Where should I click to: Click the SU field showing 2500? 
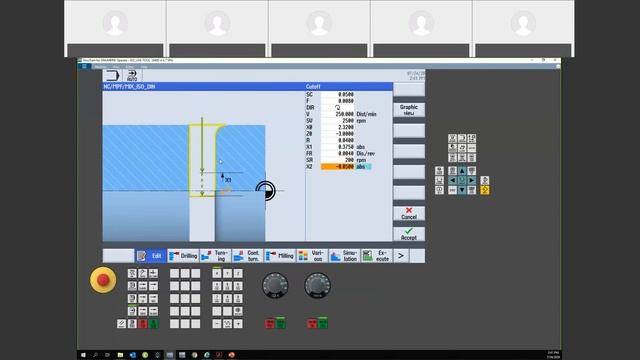[338, 120]
